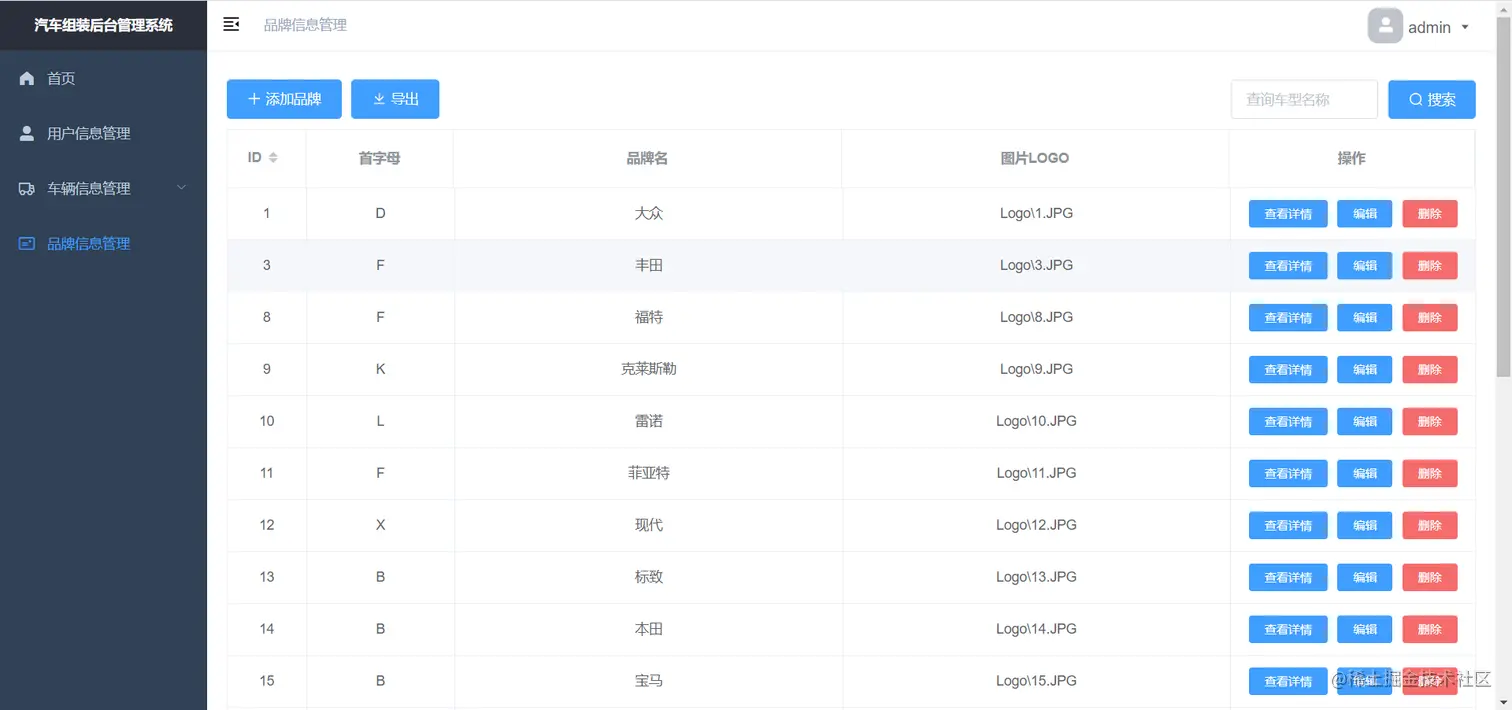Click the 品牌名 column header
Screen dimensions: 1512x710
(x=647, y=158)
